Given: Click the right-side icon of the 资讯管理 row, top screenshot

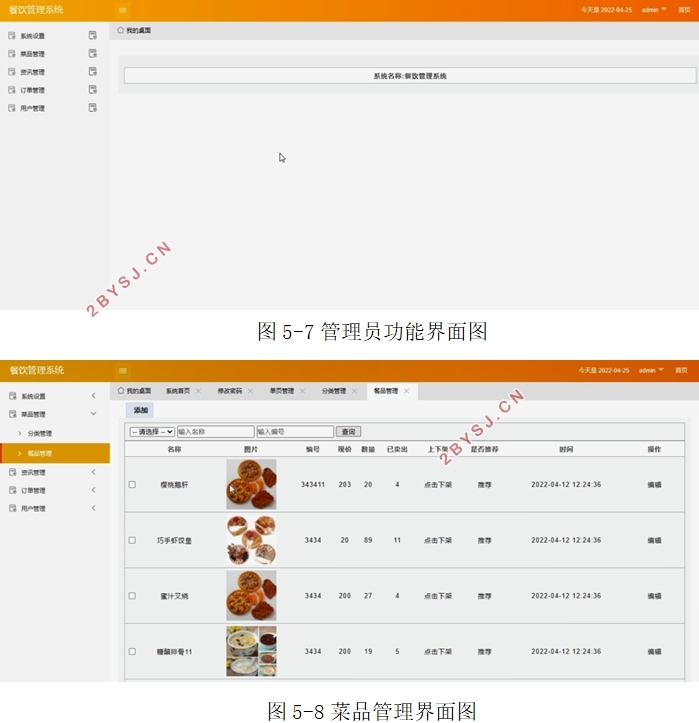Looking at the screenshot, I should pos(93,71).
